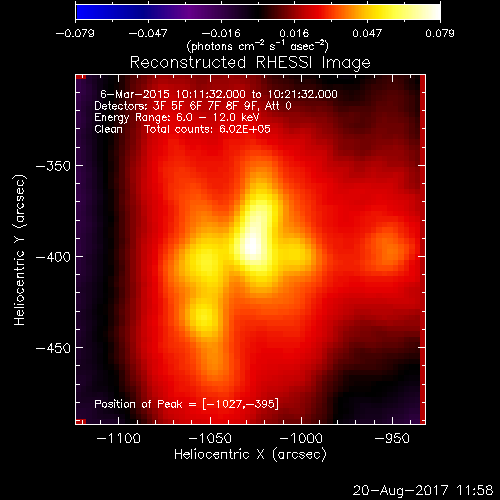Screen dimensions: 500x500
Task: Click the X-axis tick label -1050
Action: 210,438
